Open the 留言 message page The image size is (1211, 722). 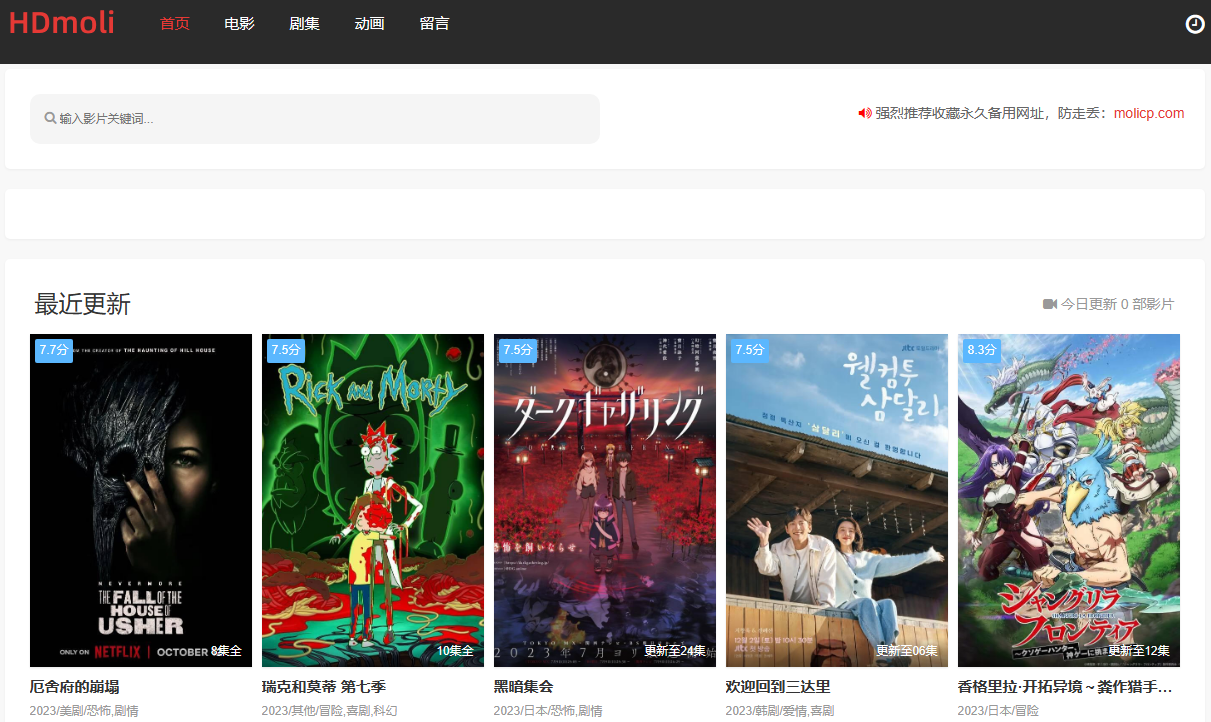coord(435,24)
